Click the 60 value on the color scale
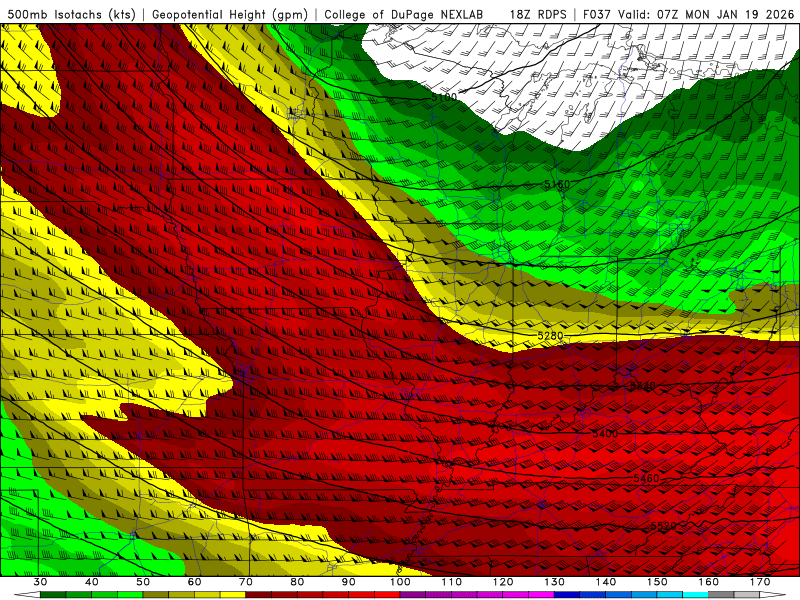 194,582
